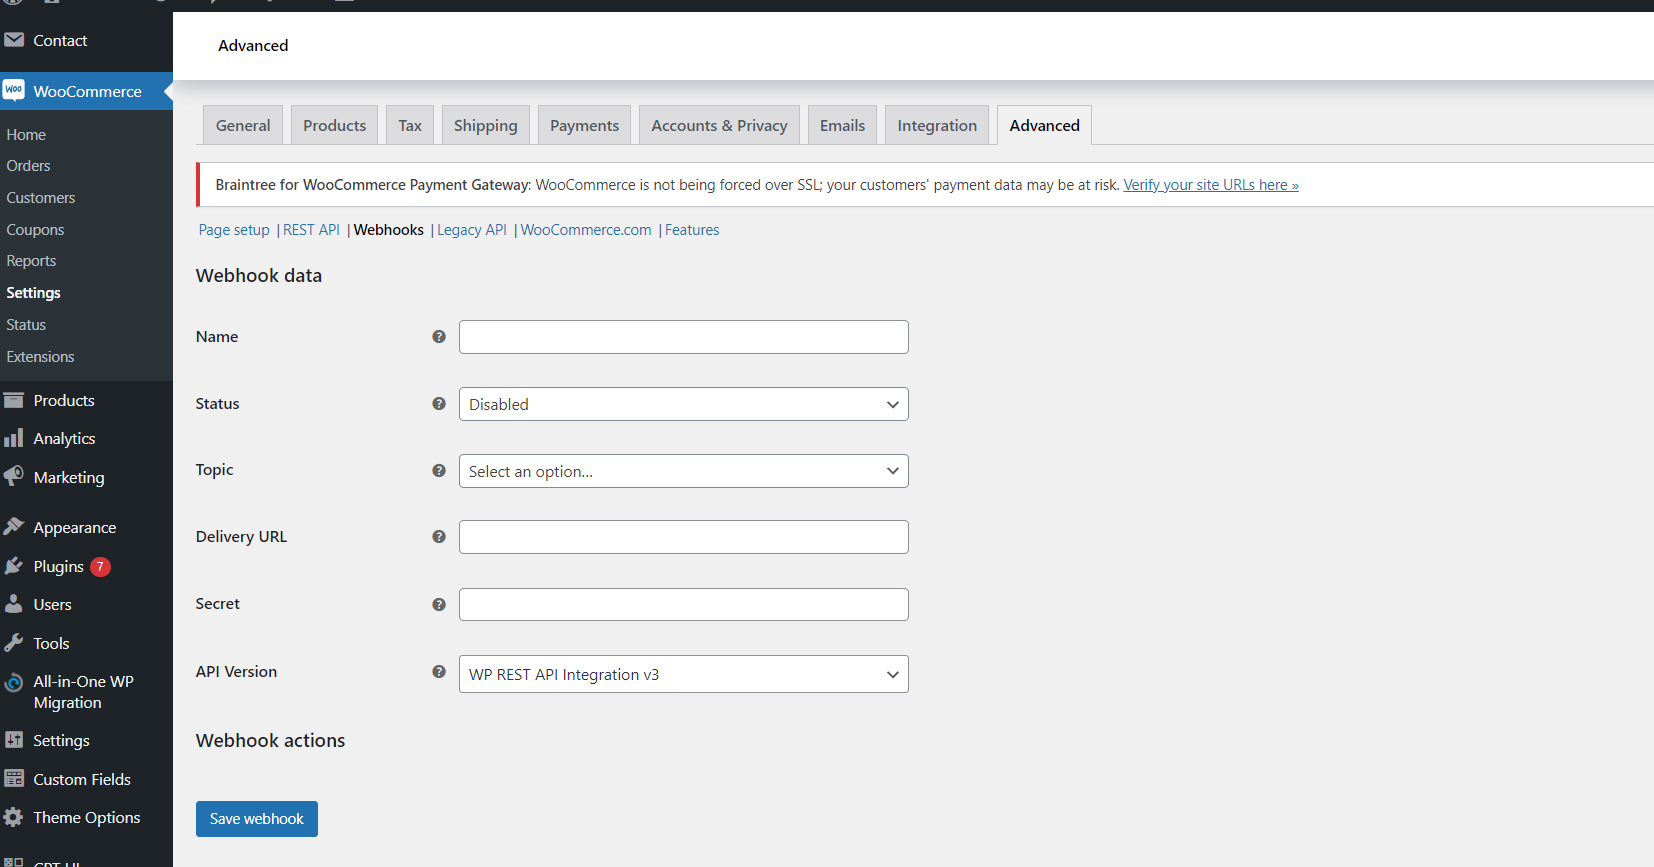Click the sidebar Settings sliders icon
Screen dimensions: 1654x867
(x=14, y=740)
